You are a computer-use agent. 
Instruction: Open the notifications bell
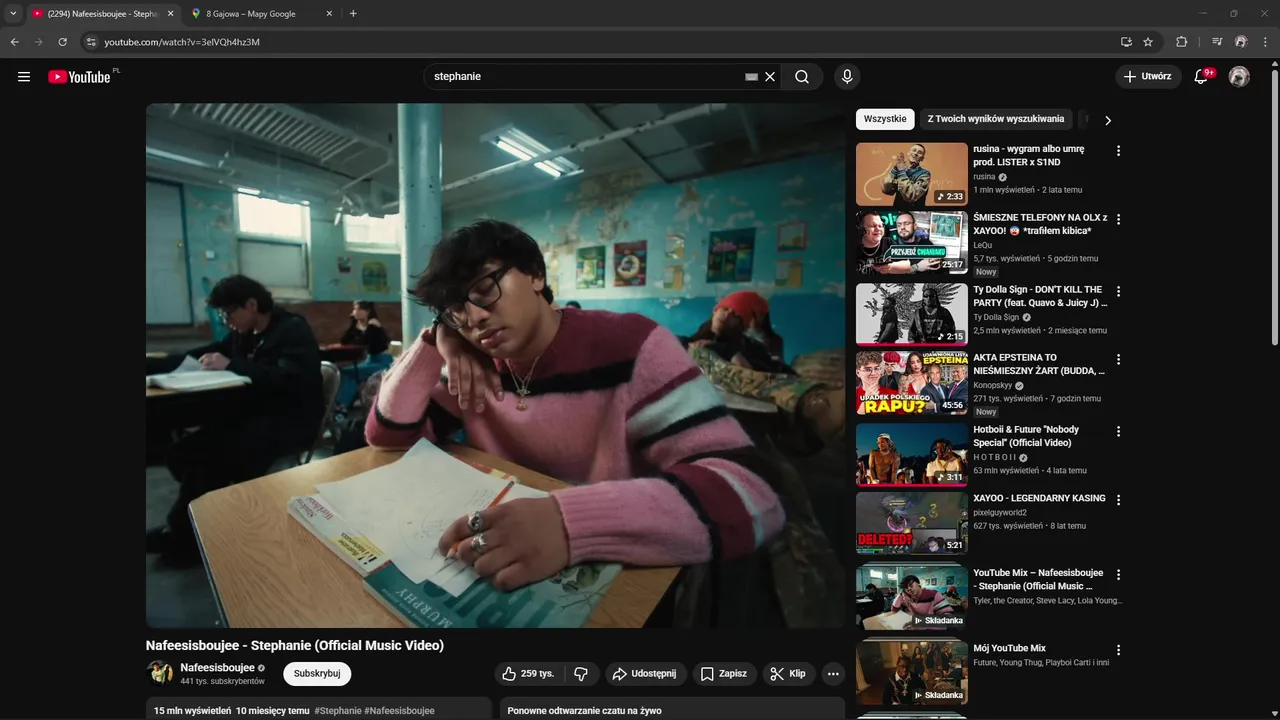(x=1201, y=77)
